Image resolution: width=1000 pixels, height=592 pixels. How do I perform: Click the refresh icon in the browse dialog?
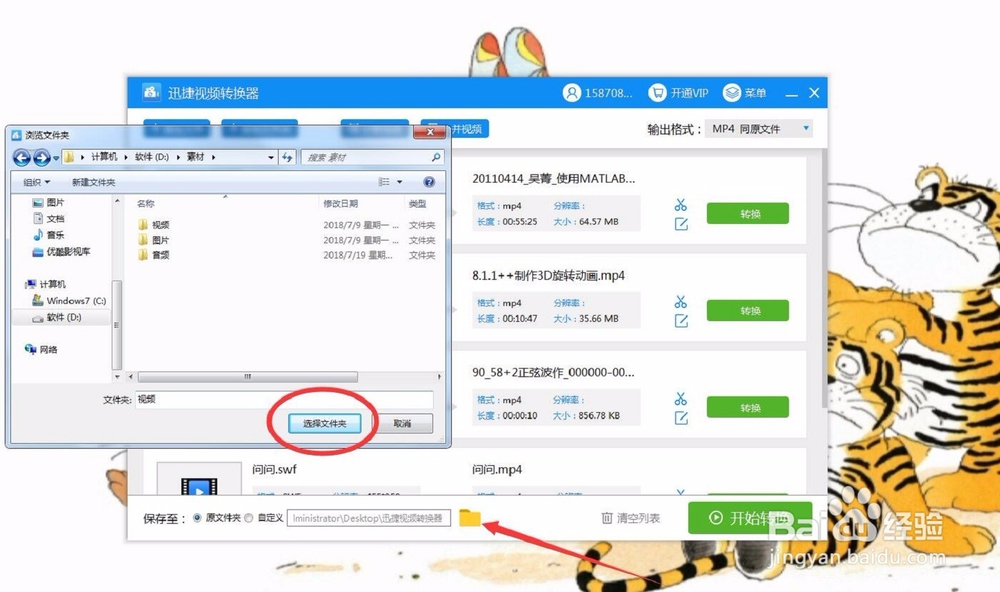pyautogui.click(x=288, y=157)
